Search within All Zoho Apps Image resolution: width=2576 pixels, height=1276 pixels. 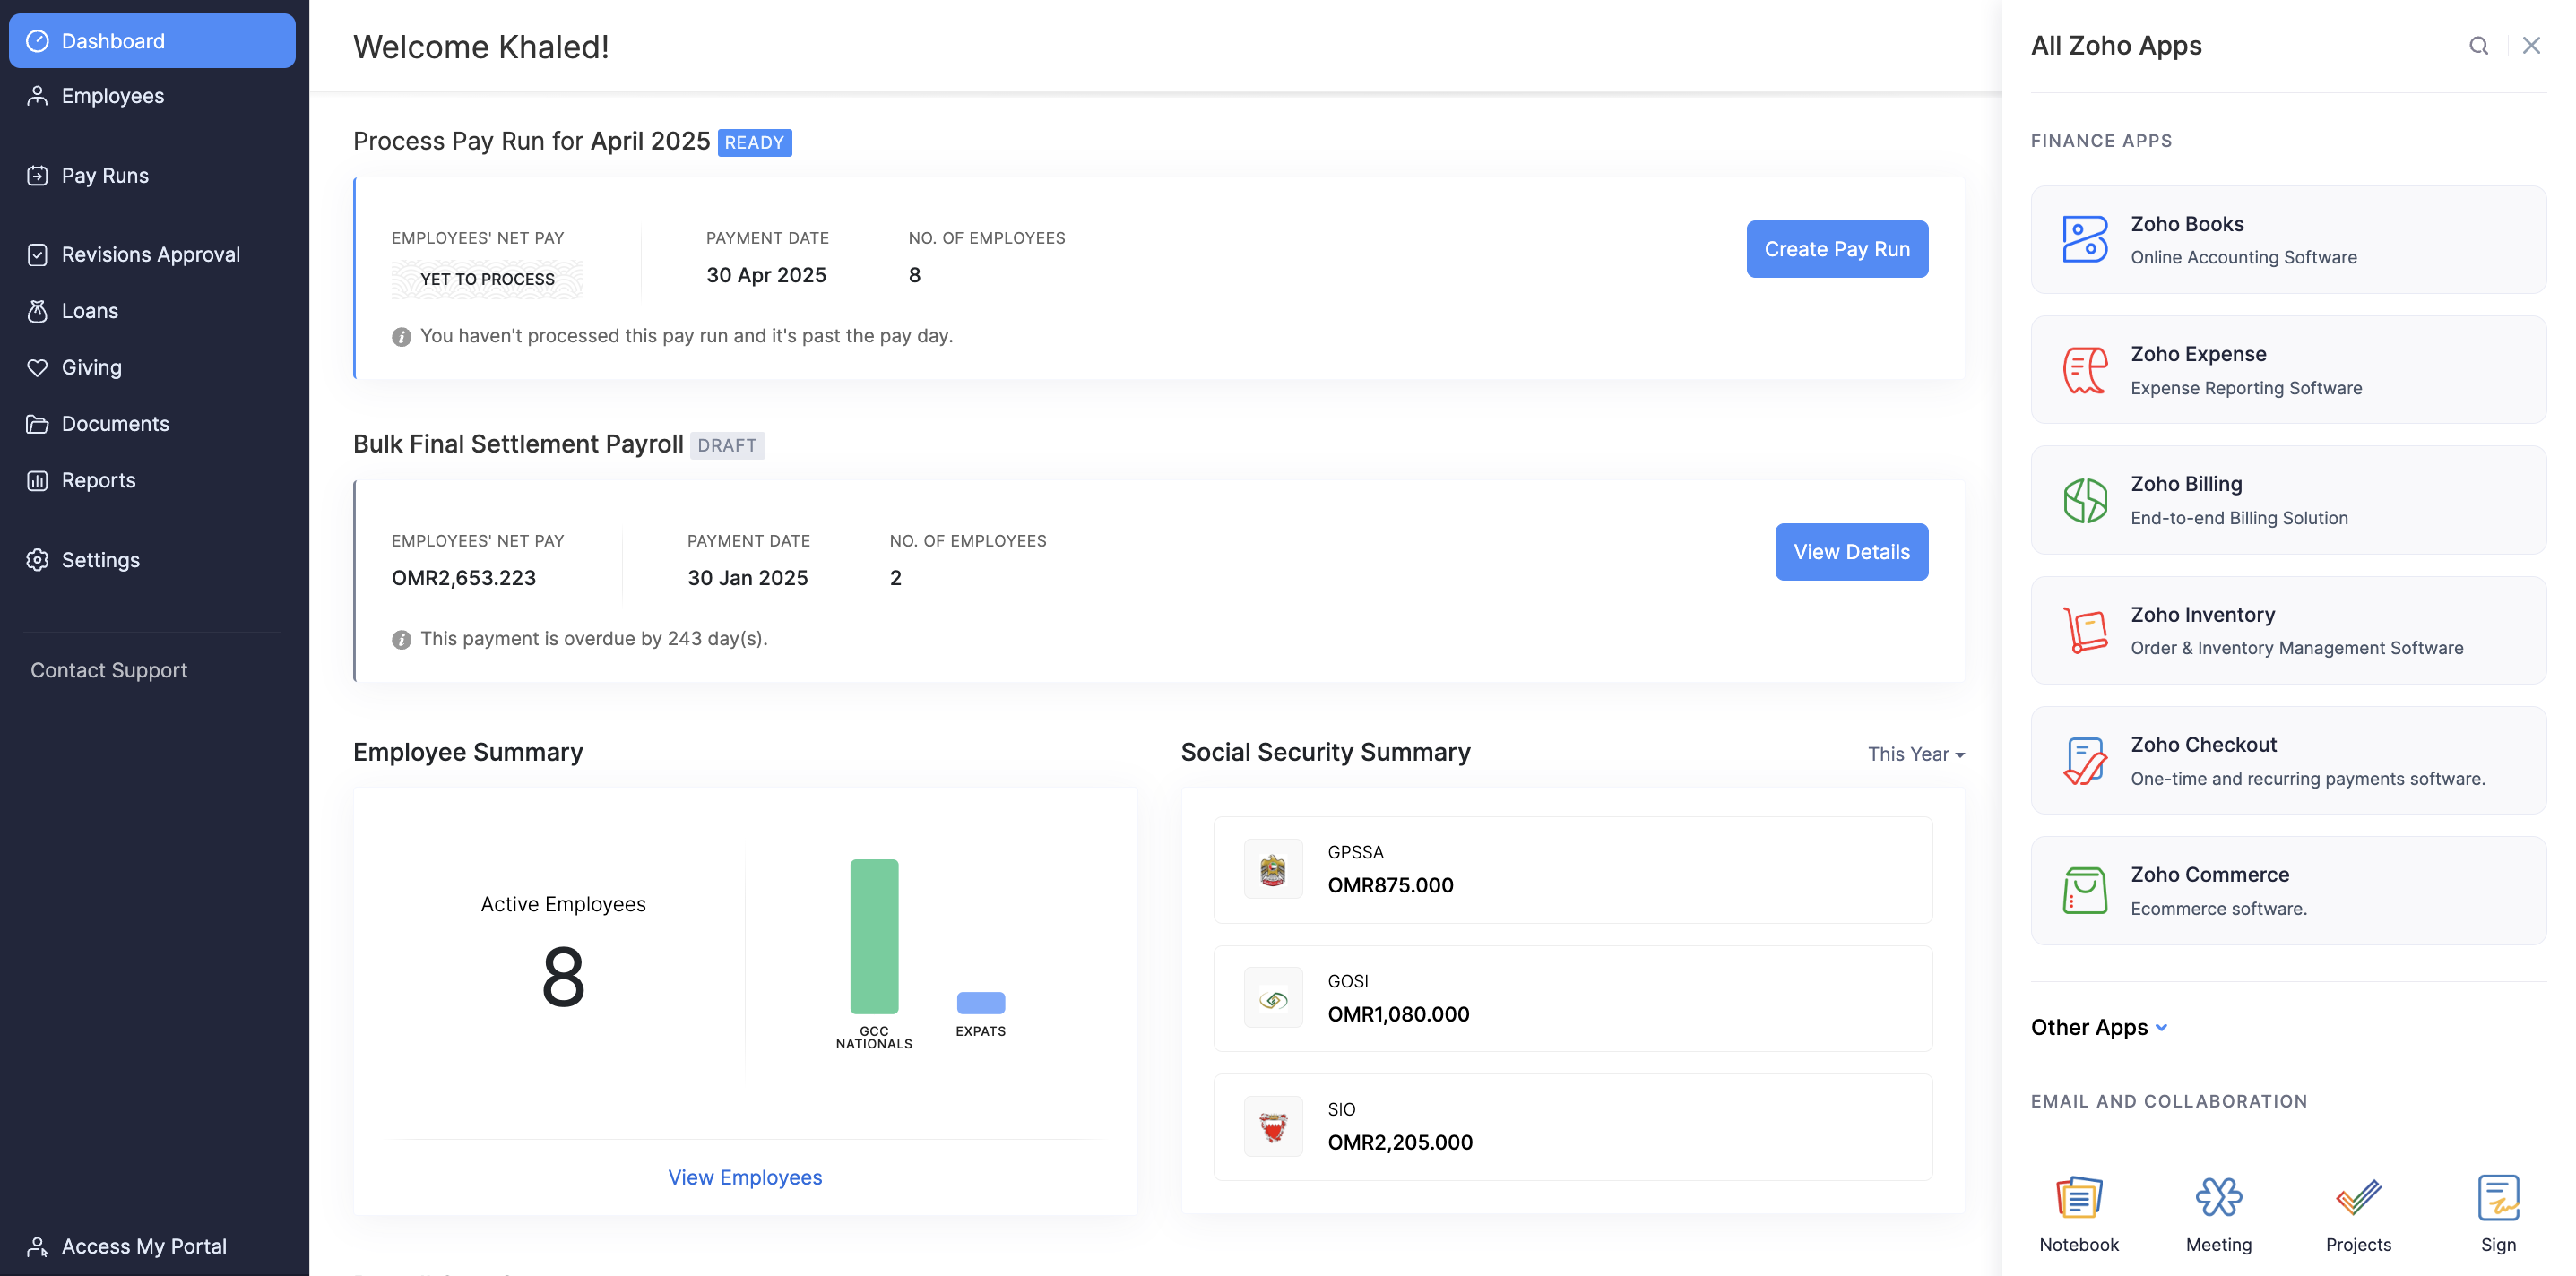click(x=2478, y=46)
